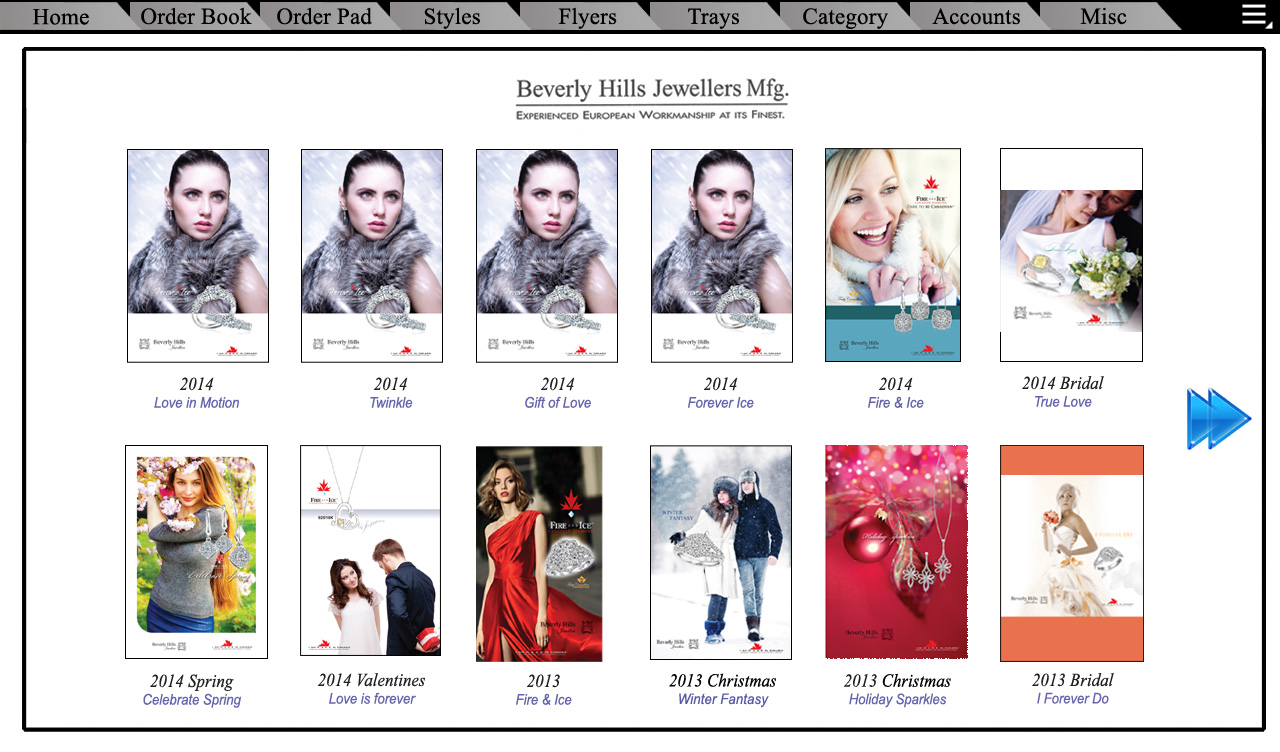Click the True Love link
Screen dimensions: 1280x752
click(x=1063, y=402)
